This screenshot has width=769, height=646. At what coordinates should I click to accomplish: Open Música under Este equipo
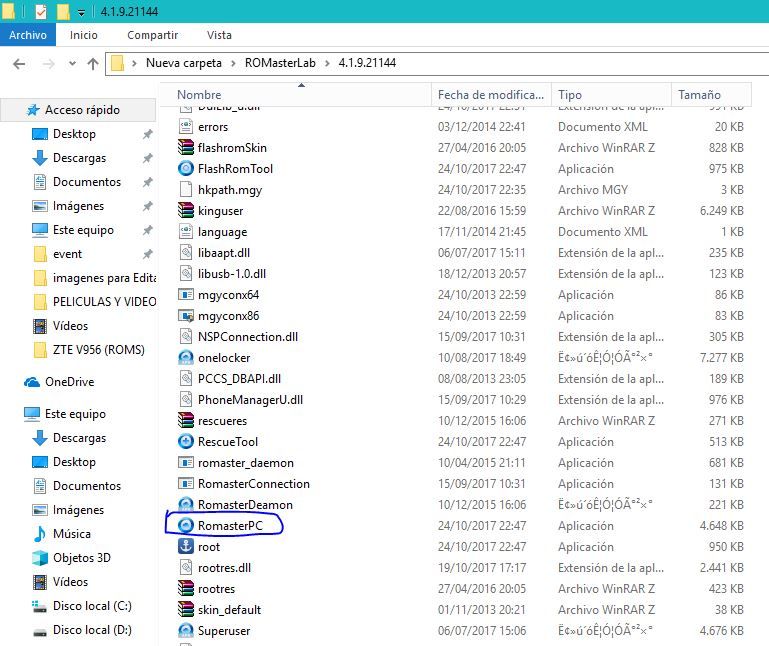[x=71, y=534]
